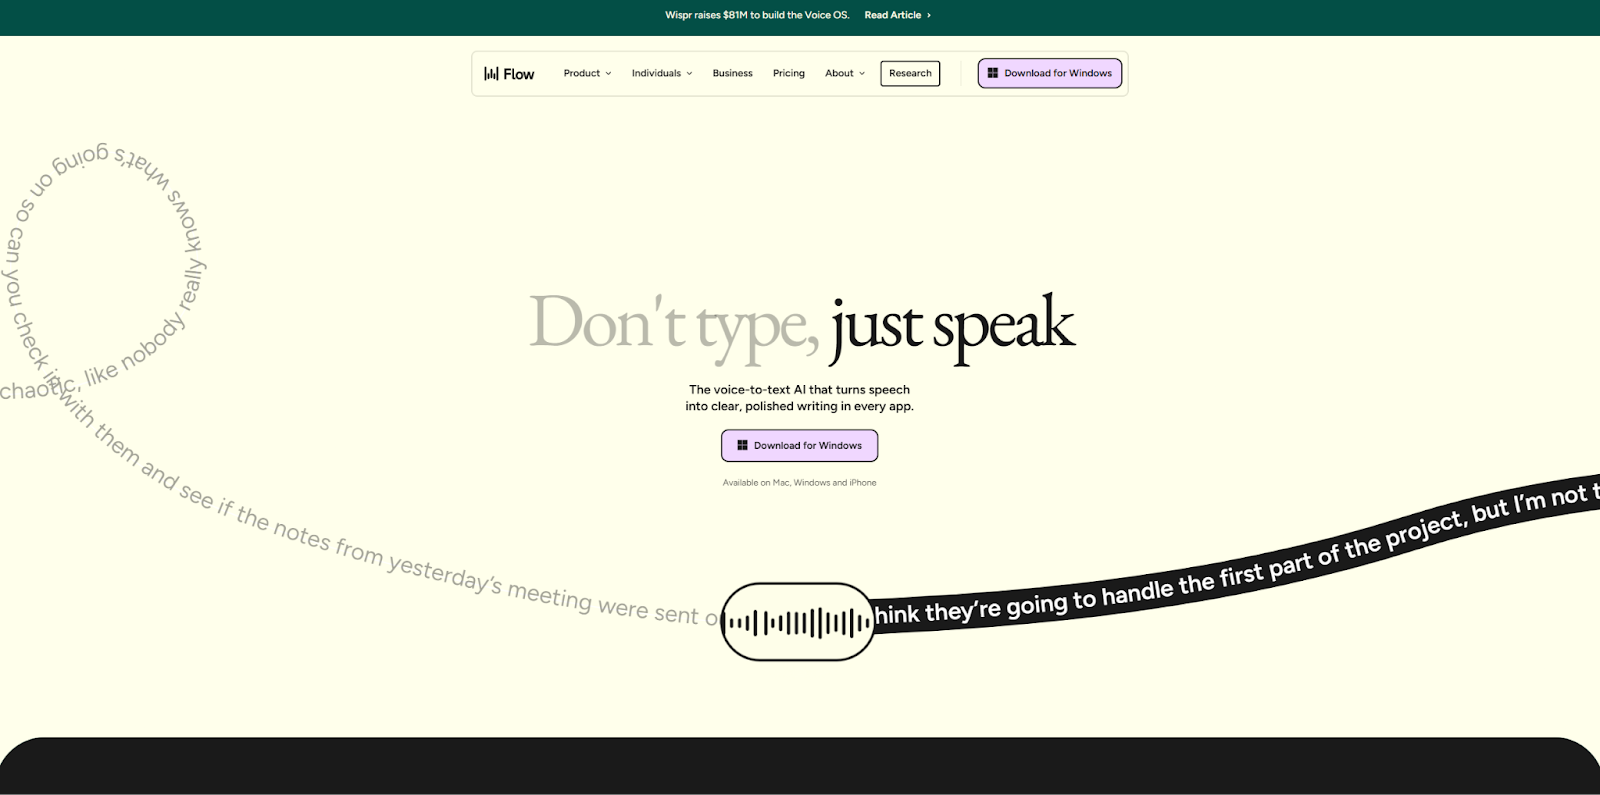Screen dimensions: 1600x795
Task: Open the Read Article link in banner
Action: (x=892, y=15)
